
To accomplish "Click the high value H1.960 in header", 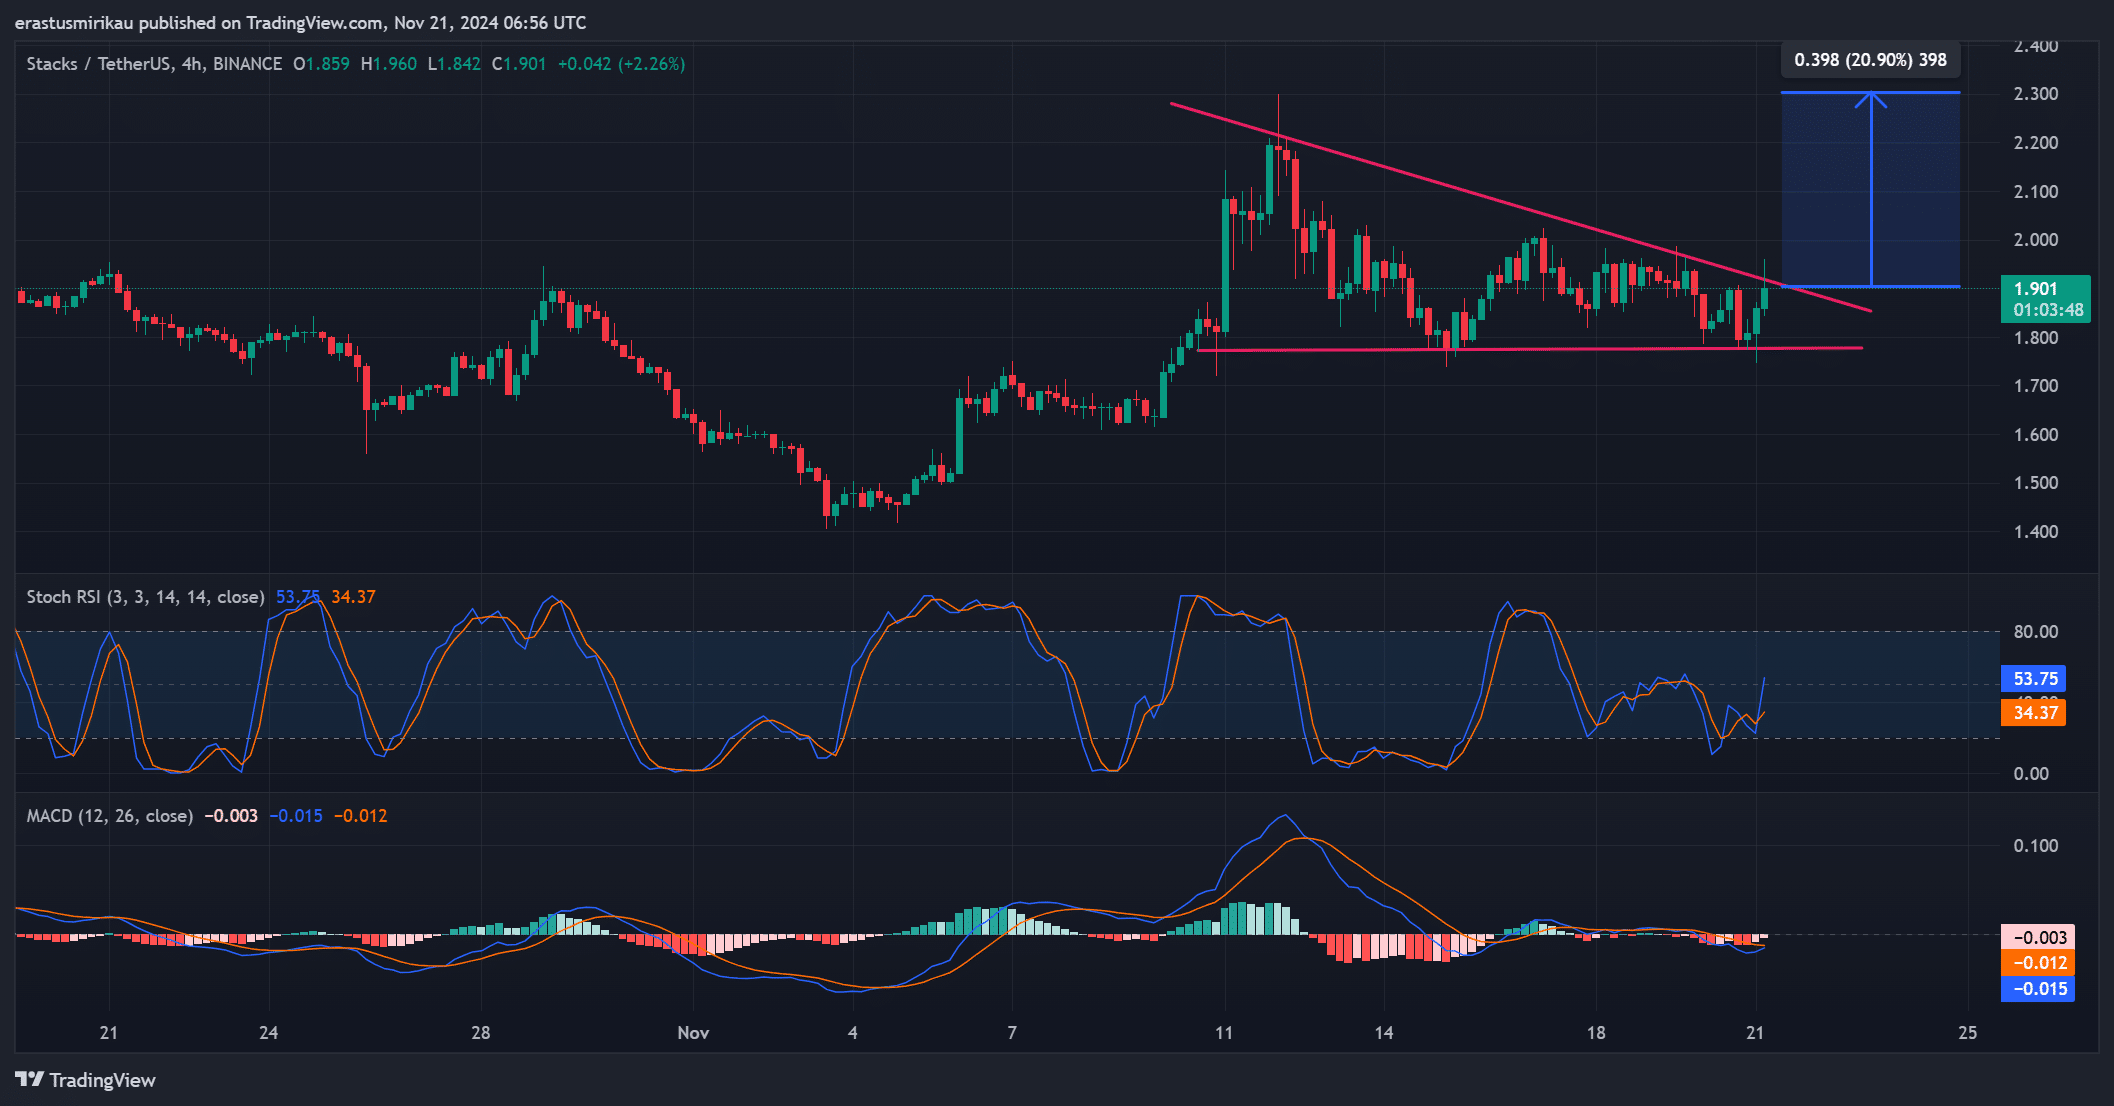I will [389, 64].
